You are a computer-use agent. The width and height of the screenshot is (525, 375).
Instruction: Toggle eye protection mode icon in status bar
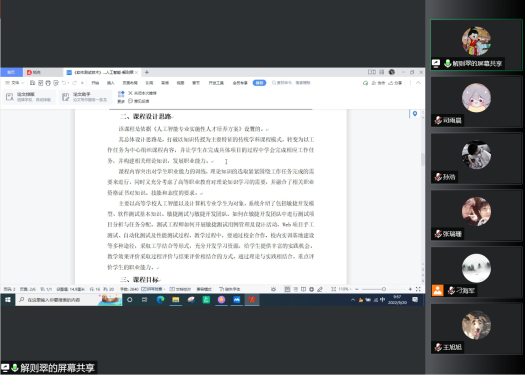[274, 289]
